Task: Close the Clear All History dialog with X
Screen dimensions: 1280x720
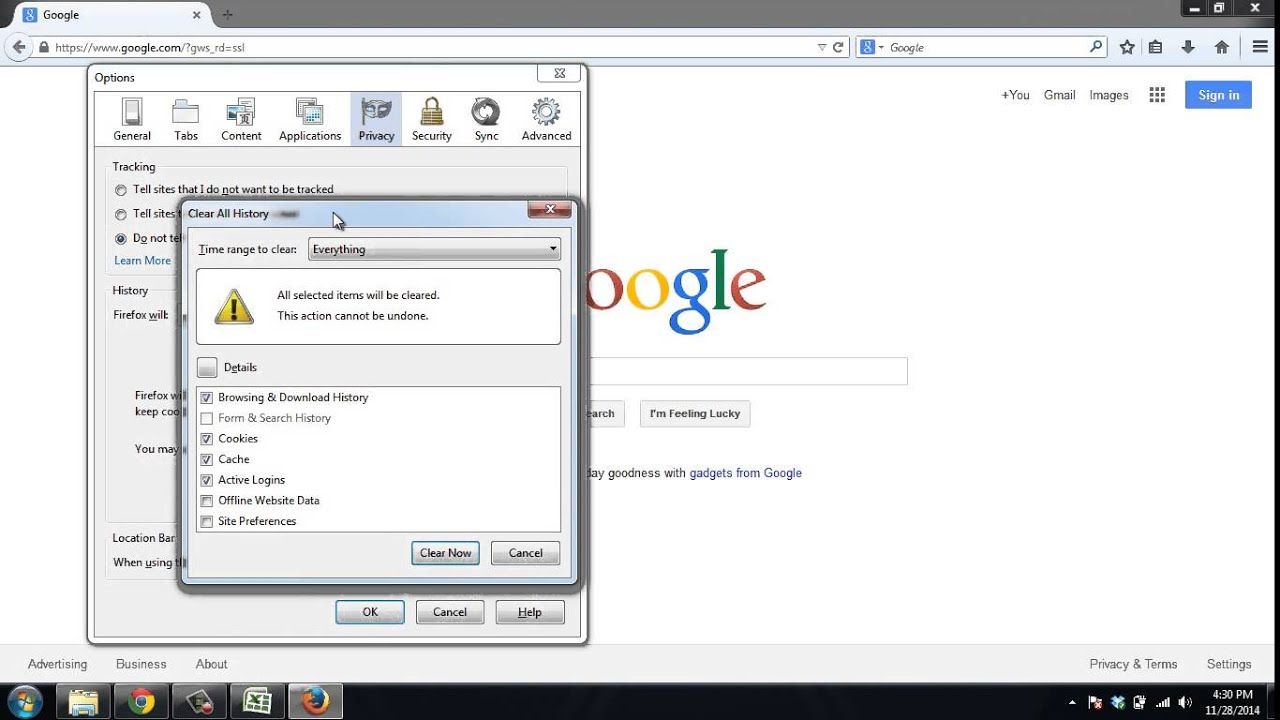Action: coord(549,209)
